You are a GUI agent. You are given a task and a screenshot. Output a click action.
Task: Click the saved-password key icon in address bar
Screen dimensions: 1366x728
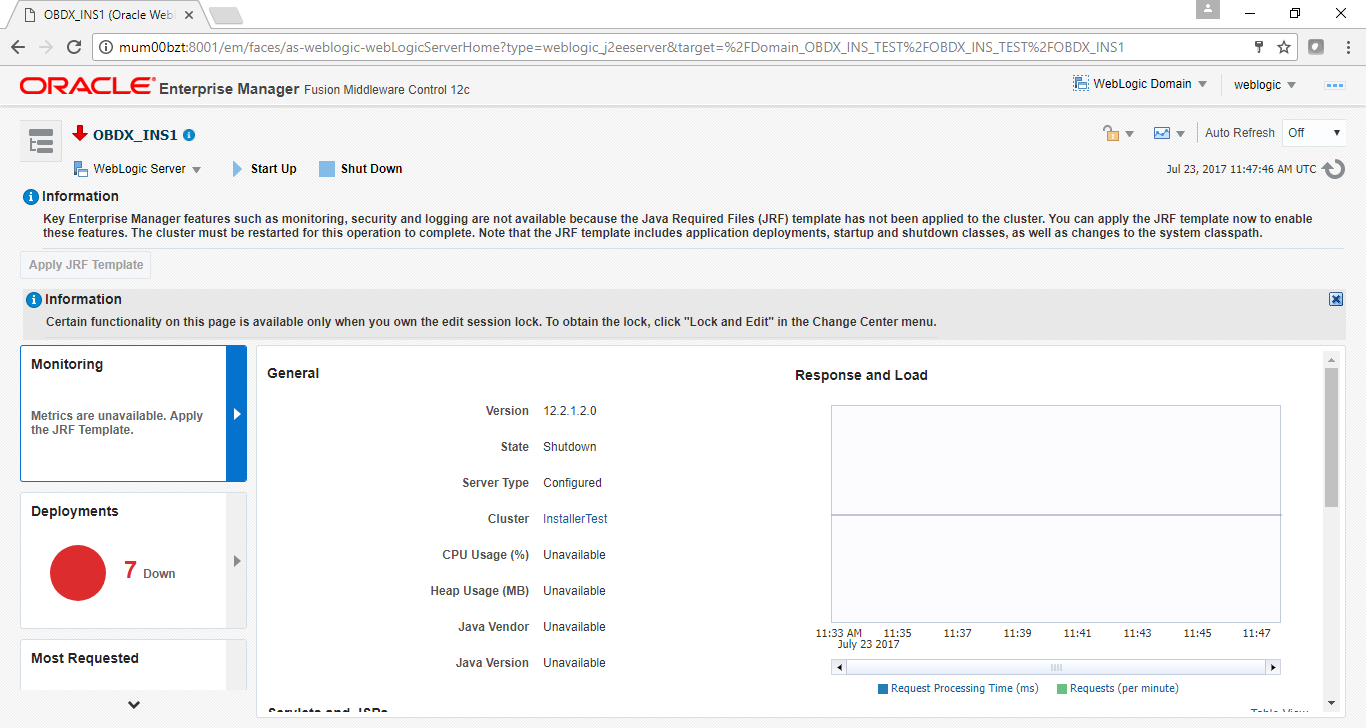(x=1259, y=47)
